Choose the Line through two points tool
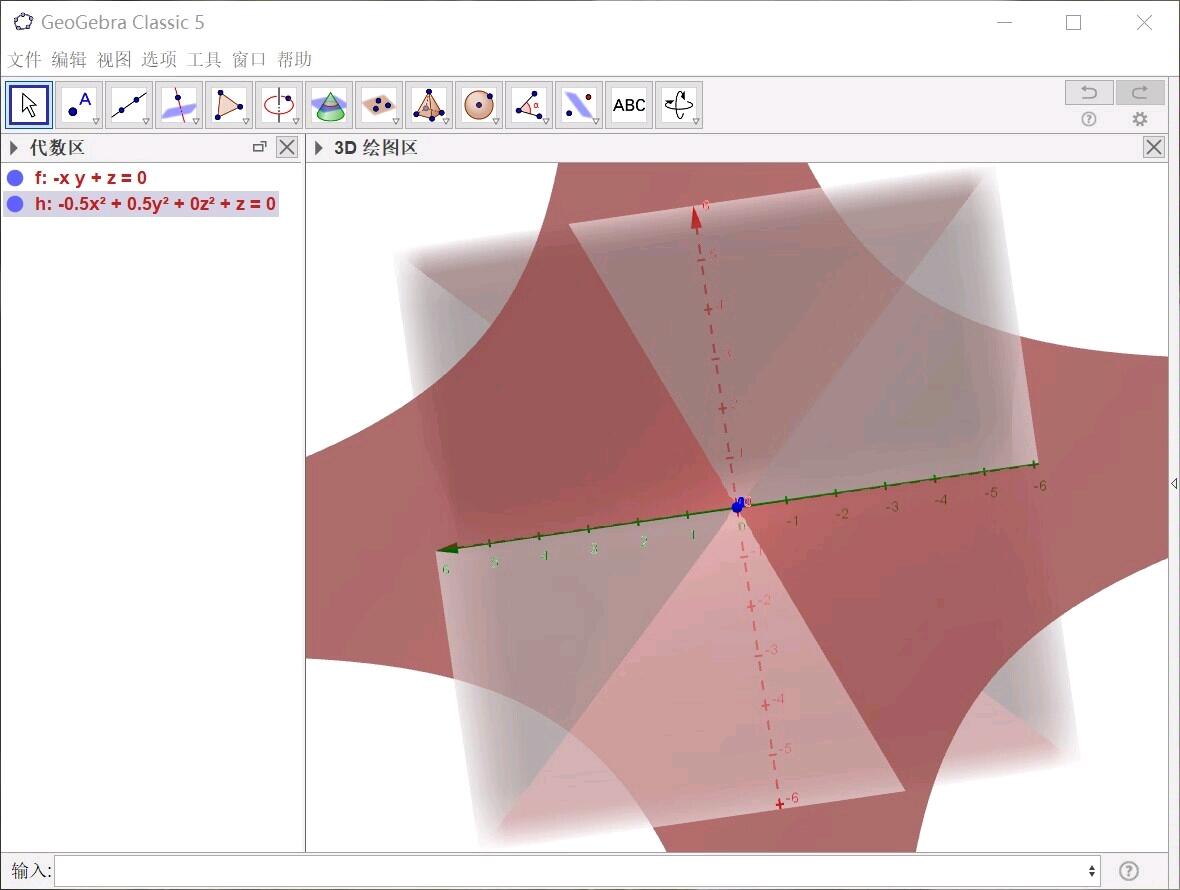Viewport: 1180px width, 890px height. coord(129,105)
